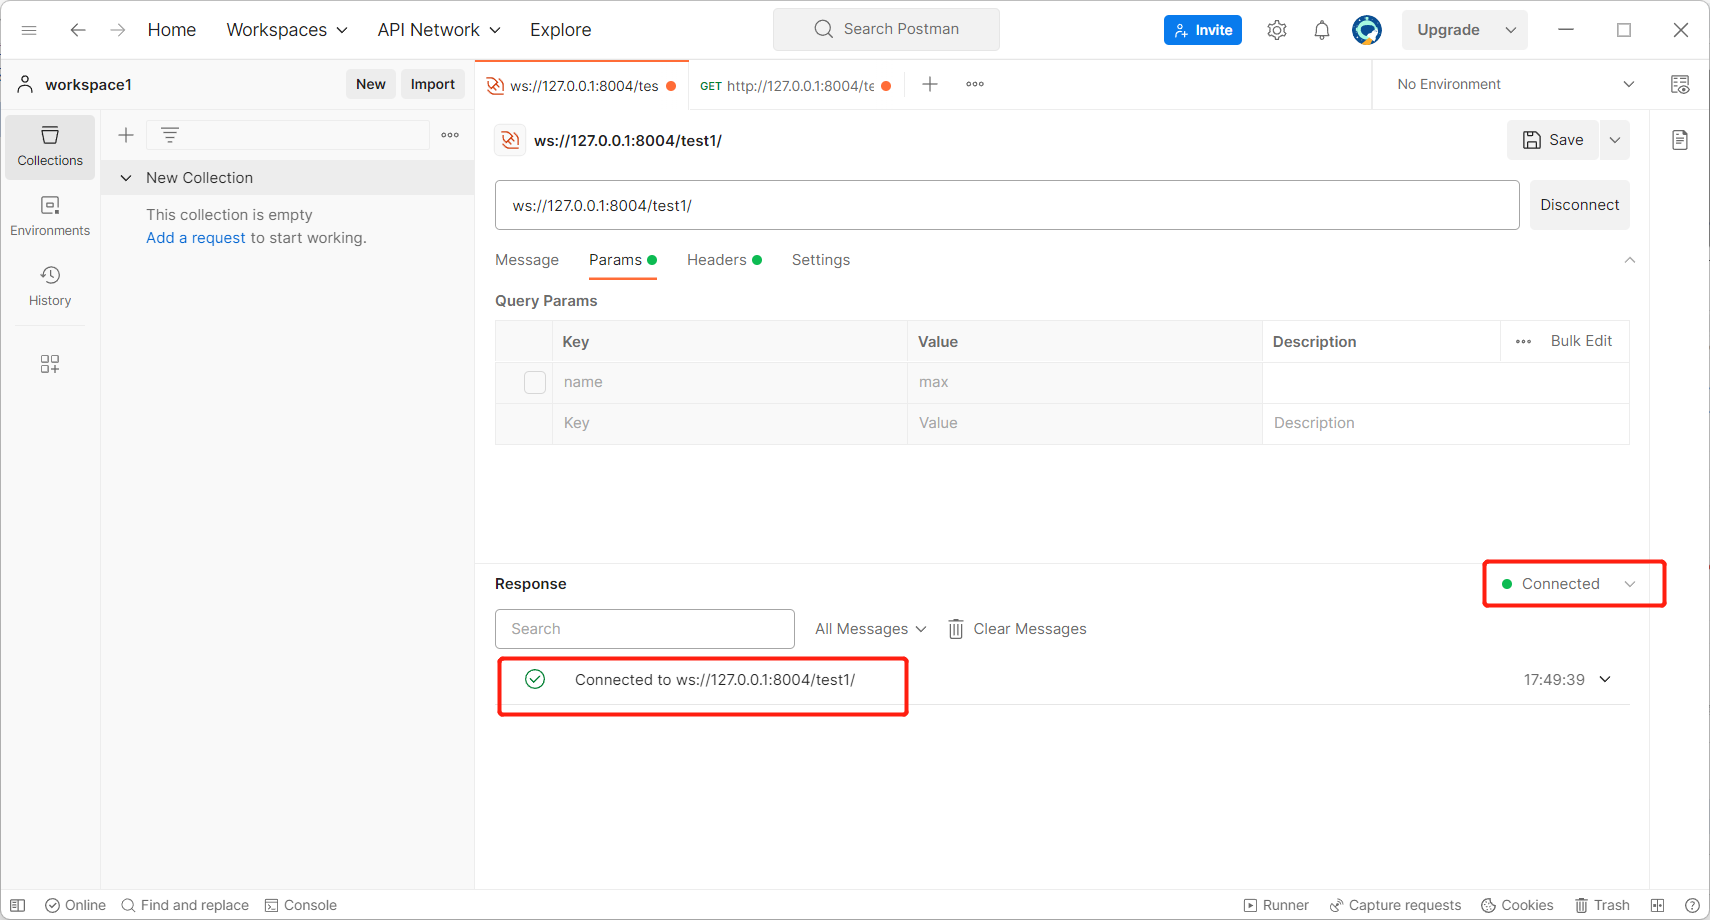Open the Save options dropdown arrow
Viewport: 1710px width, 920px height.
pos(1615,140)
